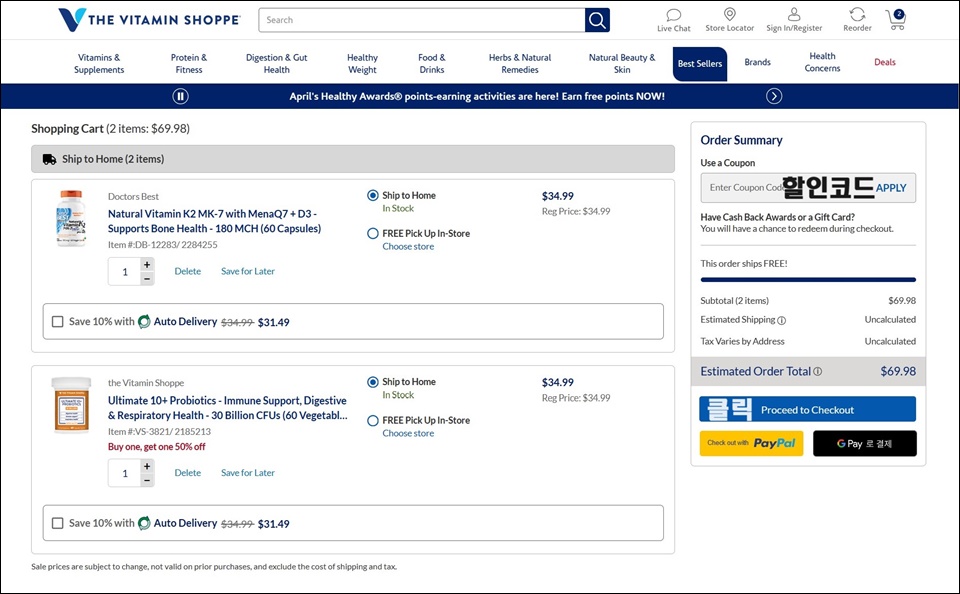The image size is (960, 594).
Task: Choose store for Vitamin K2 pickup
Action: 408,247
